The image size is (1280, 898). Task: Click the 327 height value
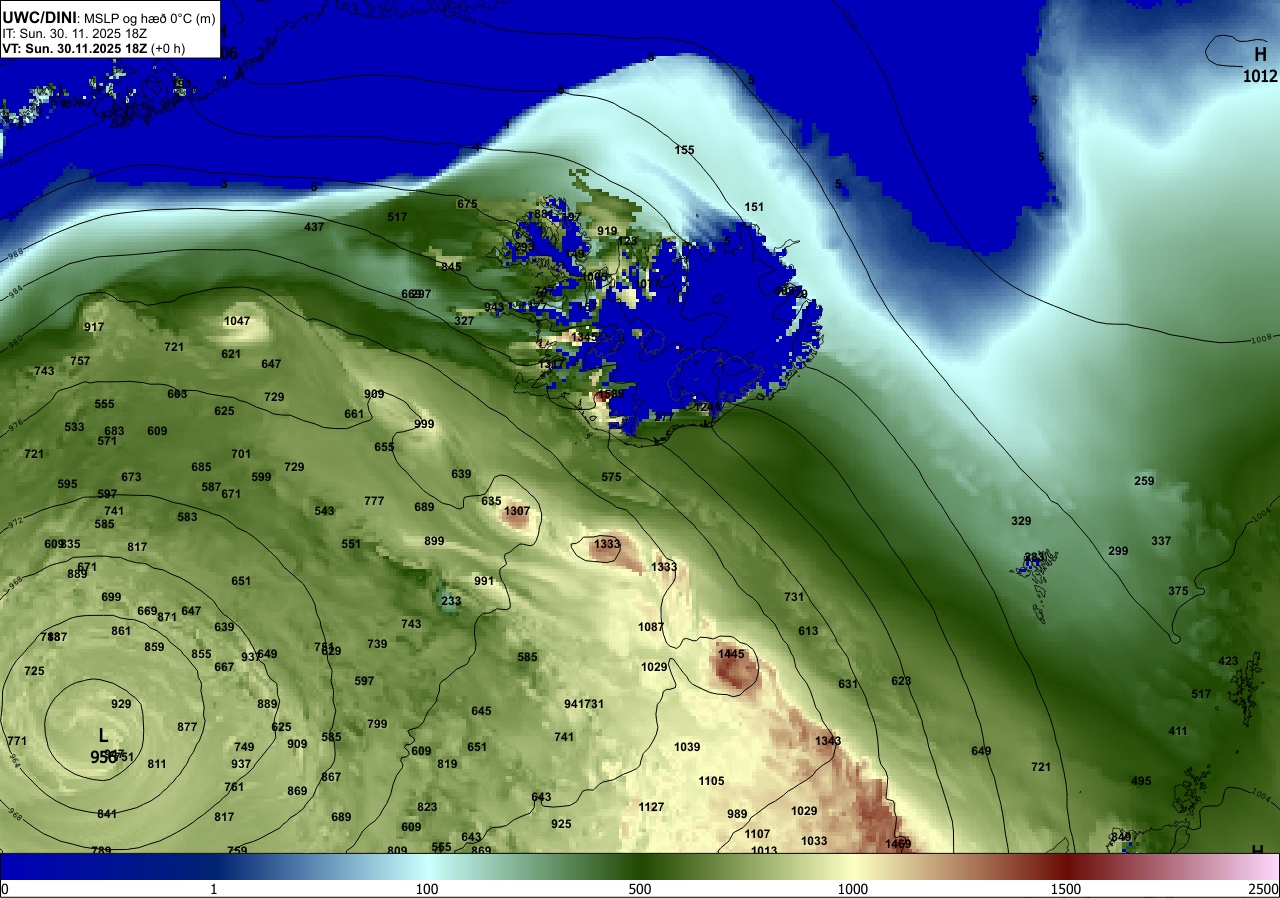click(x=464, y=321)
